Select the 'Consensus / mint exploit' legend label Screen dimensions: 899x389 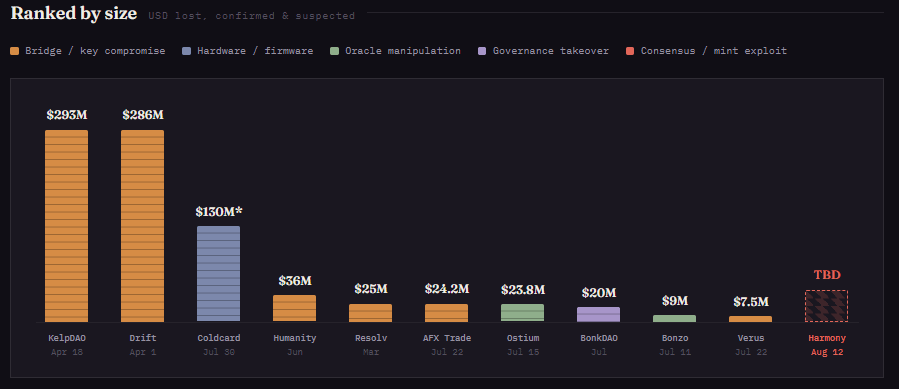pyautogui.click(x=714, y=51)
